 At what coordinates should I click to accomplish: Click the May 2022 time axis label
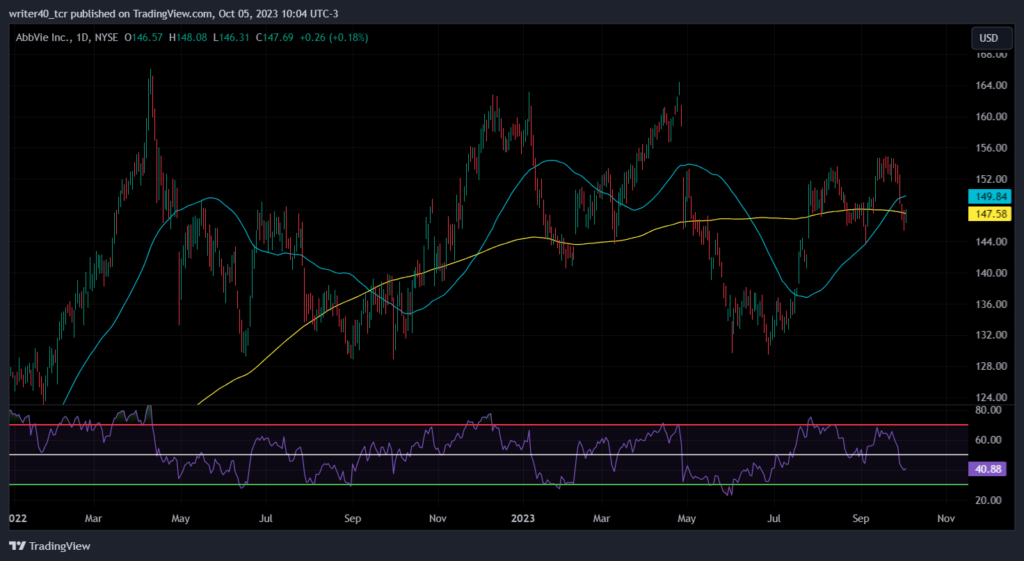click(180, 519)
